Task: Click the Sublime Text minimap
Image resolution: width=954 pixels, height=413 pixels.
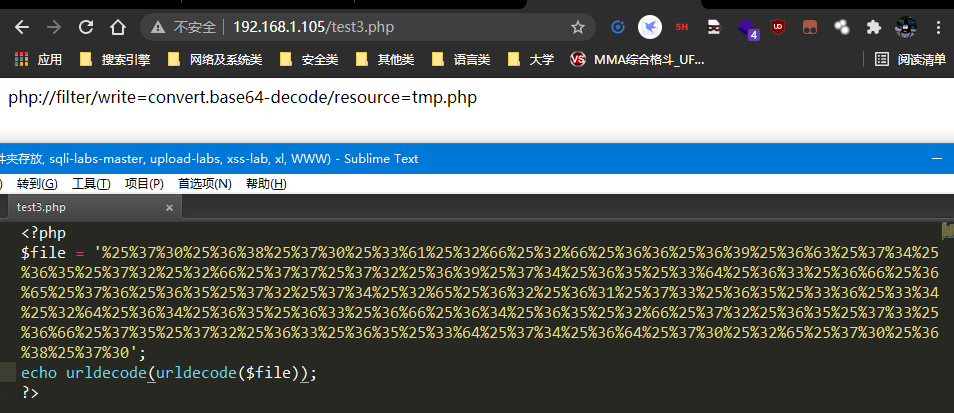Action: click(x=947, y=231)
